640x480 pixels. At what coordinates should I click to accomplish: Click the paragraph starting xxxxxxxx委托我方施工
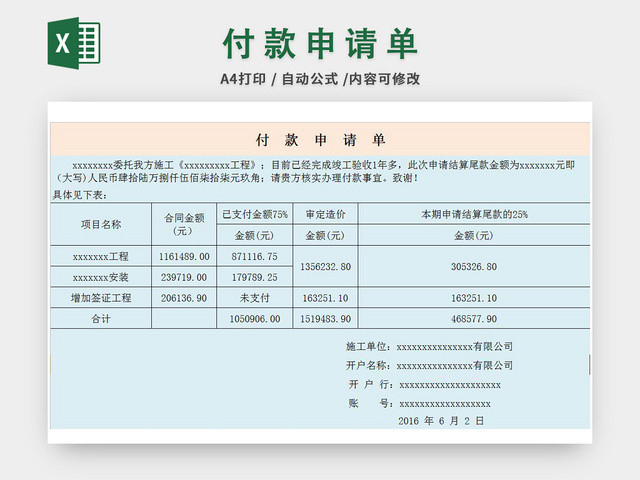tap(315, 171)
